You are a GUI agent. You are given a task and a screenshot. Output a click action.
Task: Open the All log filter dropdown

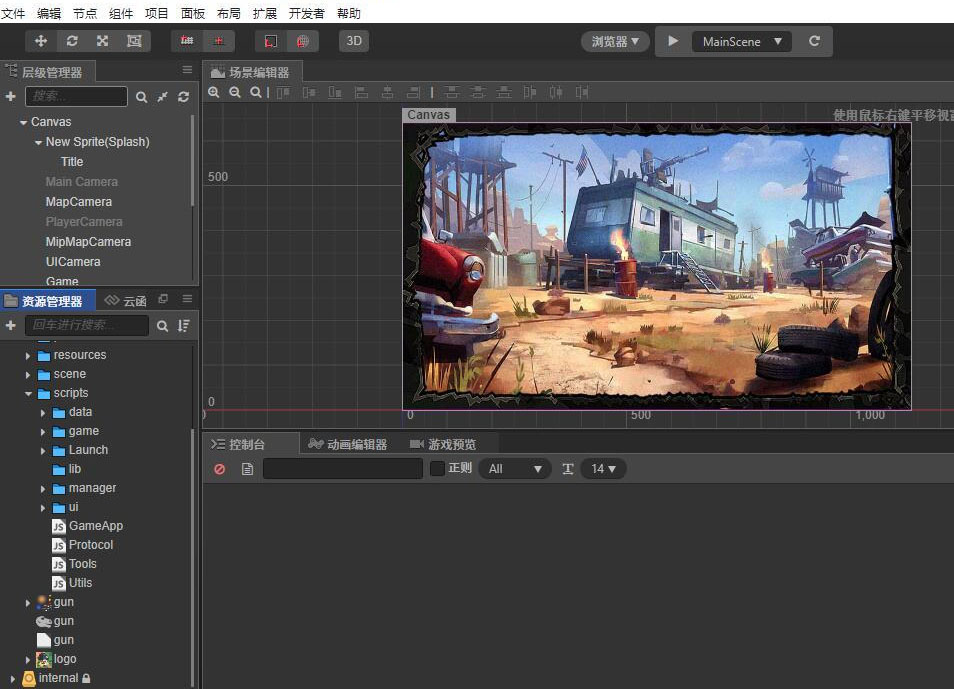point(514,469)
